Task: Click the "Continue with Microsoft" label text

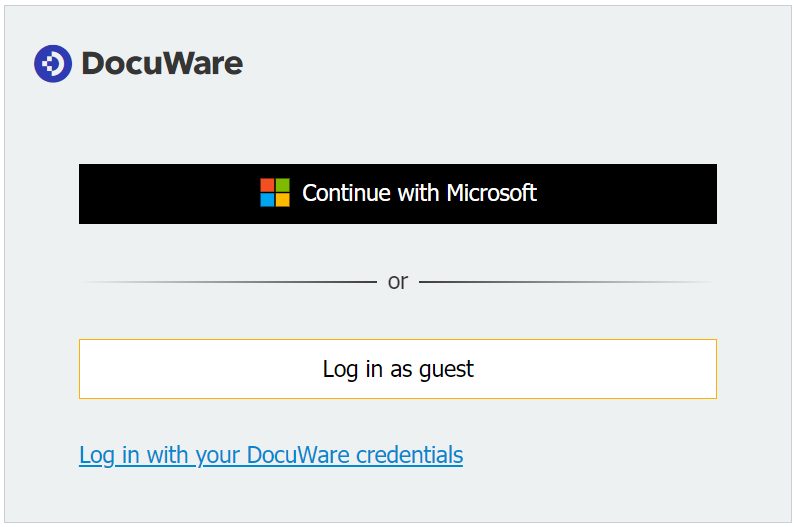Action: 419,193
